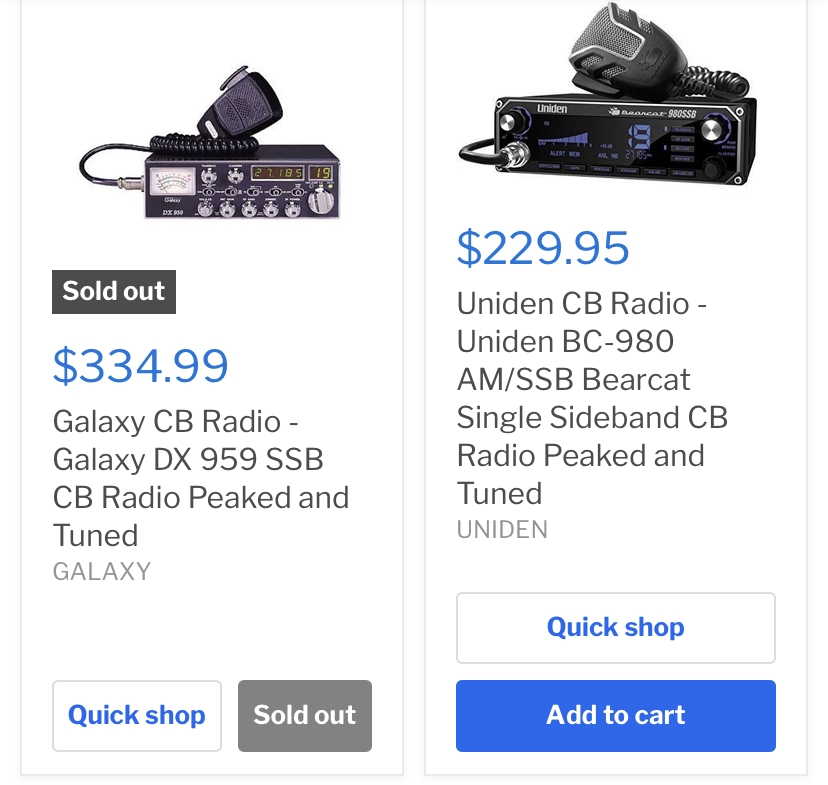828x785 pixels.
Task: Open the Galaxy DX 959 SSB product title
Action: (x=200, y=478)
